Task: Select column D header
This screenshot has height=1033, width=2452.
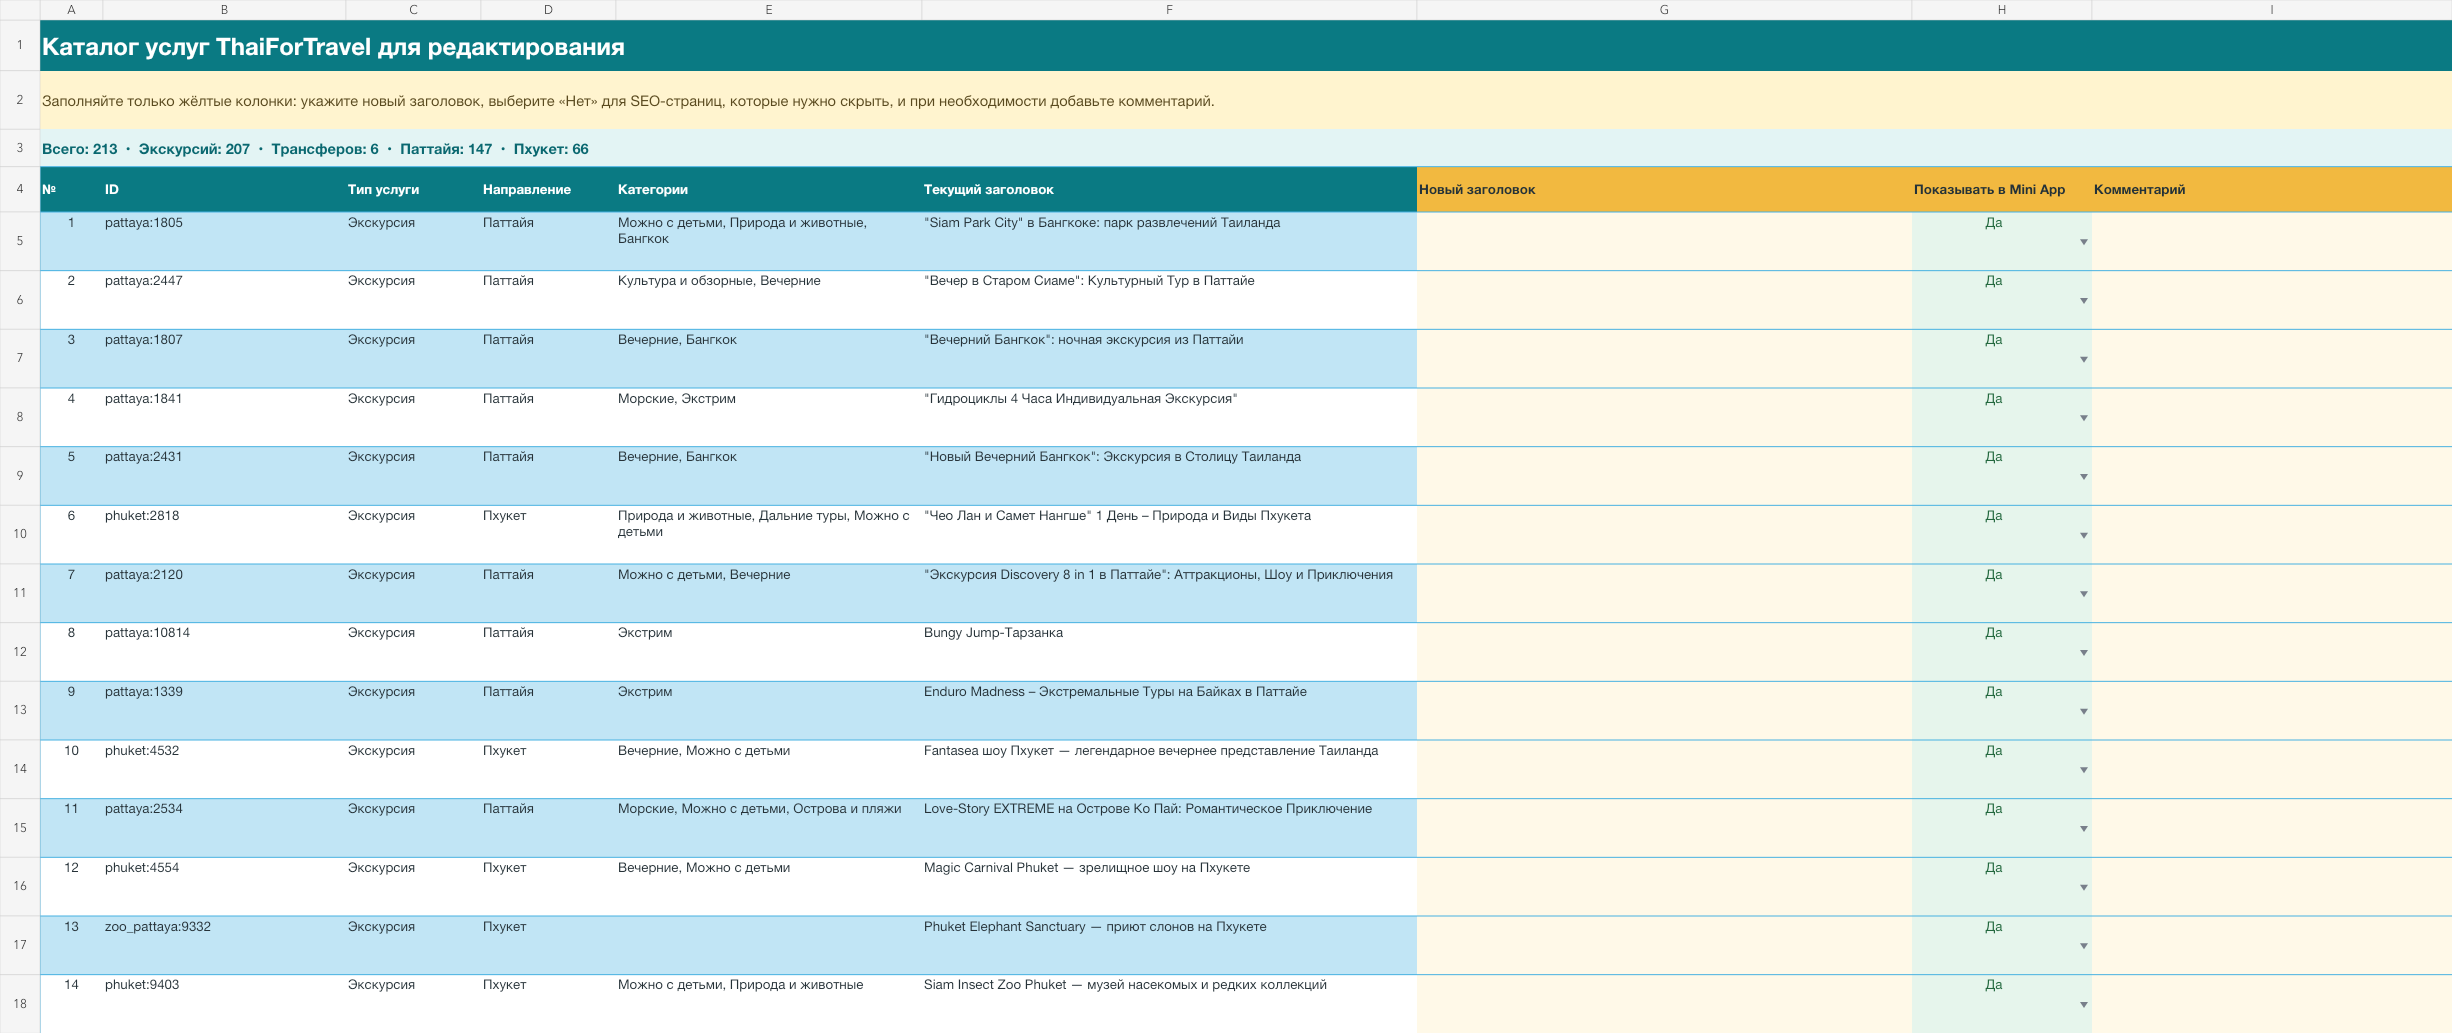Action: (548, 10)
